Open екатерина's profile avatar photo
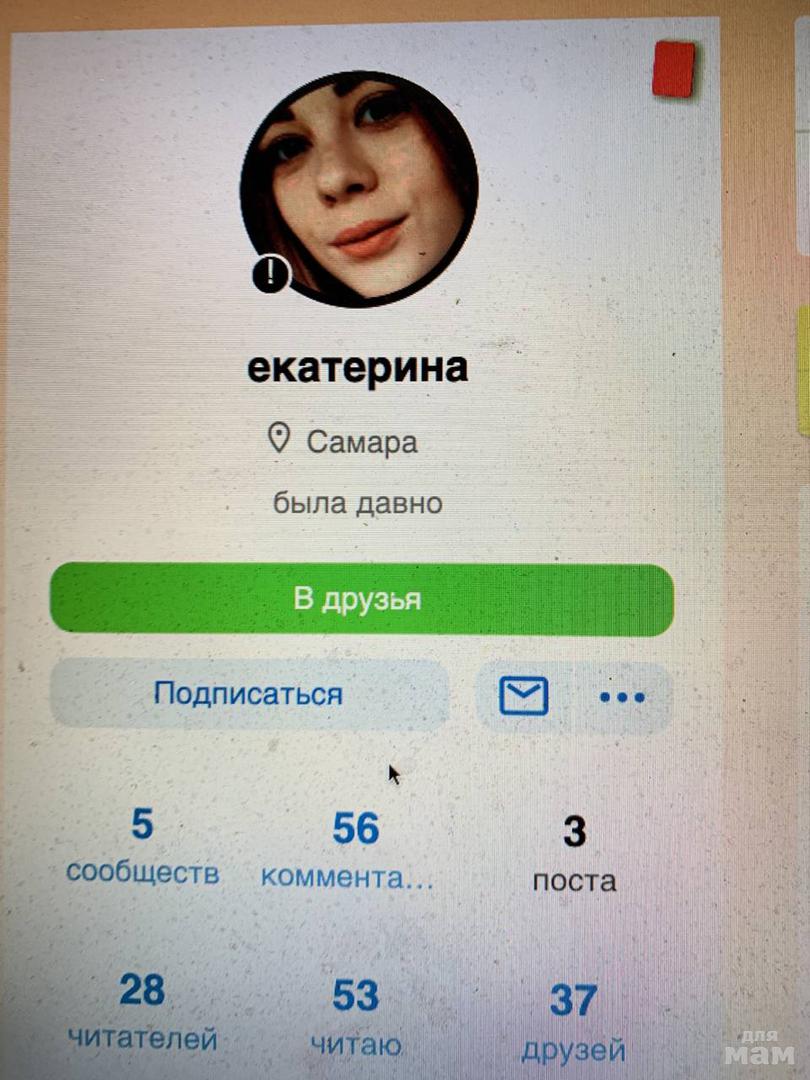 pos(359,188)
